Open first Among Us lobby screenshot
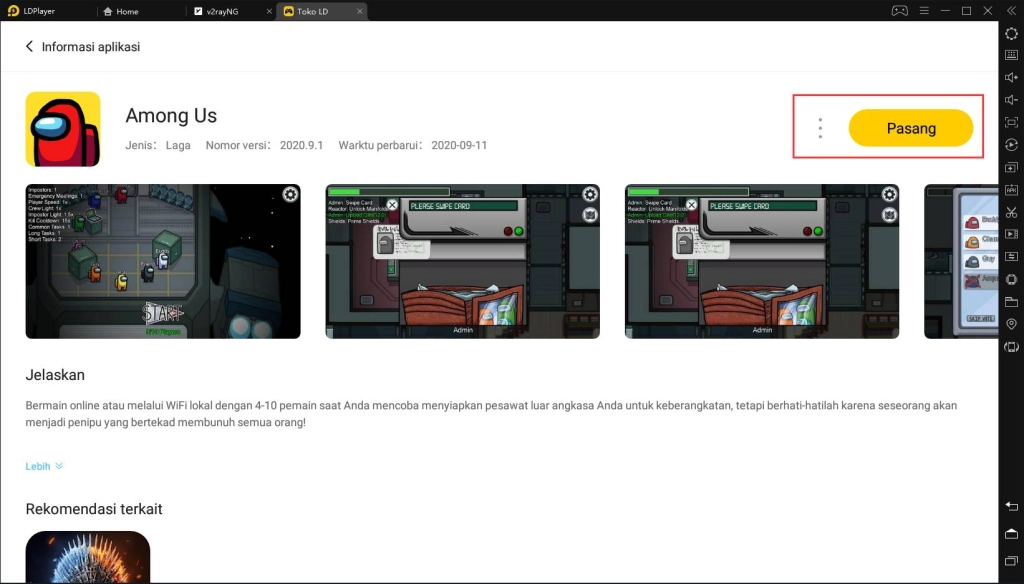 coord(163,261)
